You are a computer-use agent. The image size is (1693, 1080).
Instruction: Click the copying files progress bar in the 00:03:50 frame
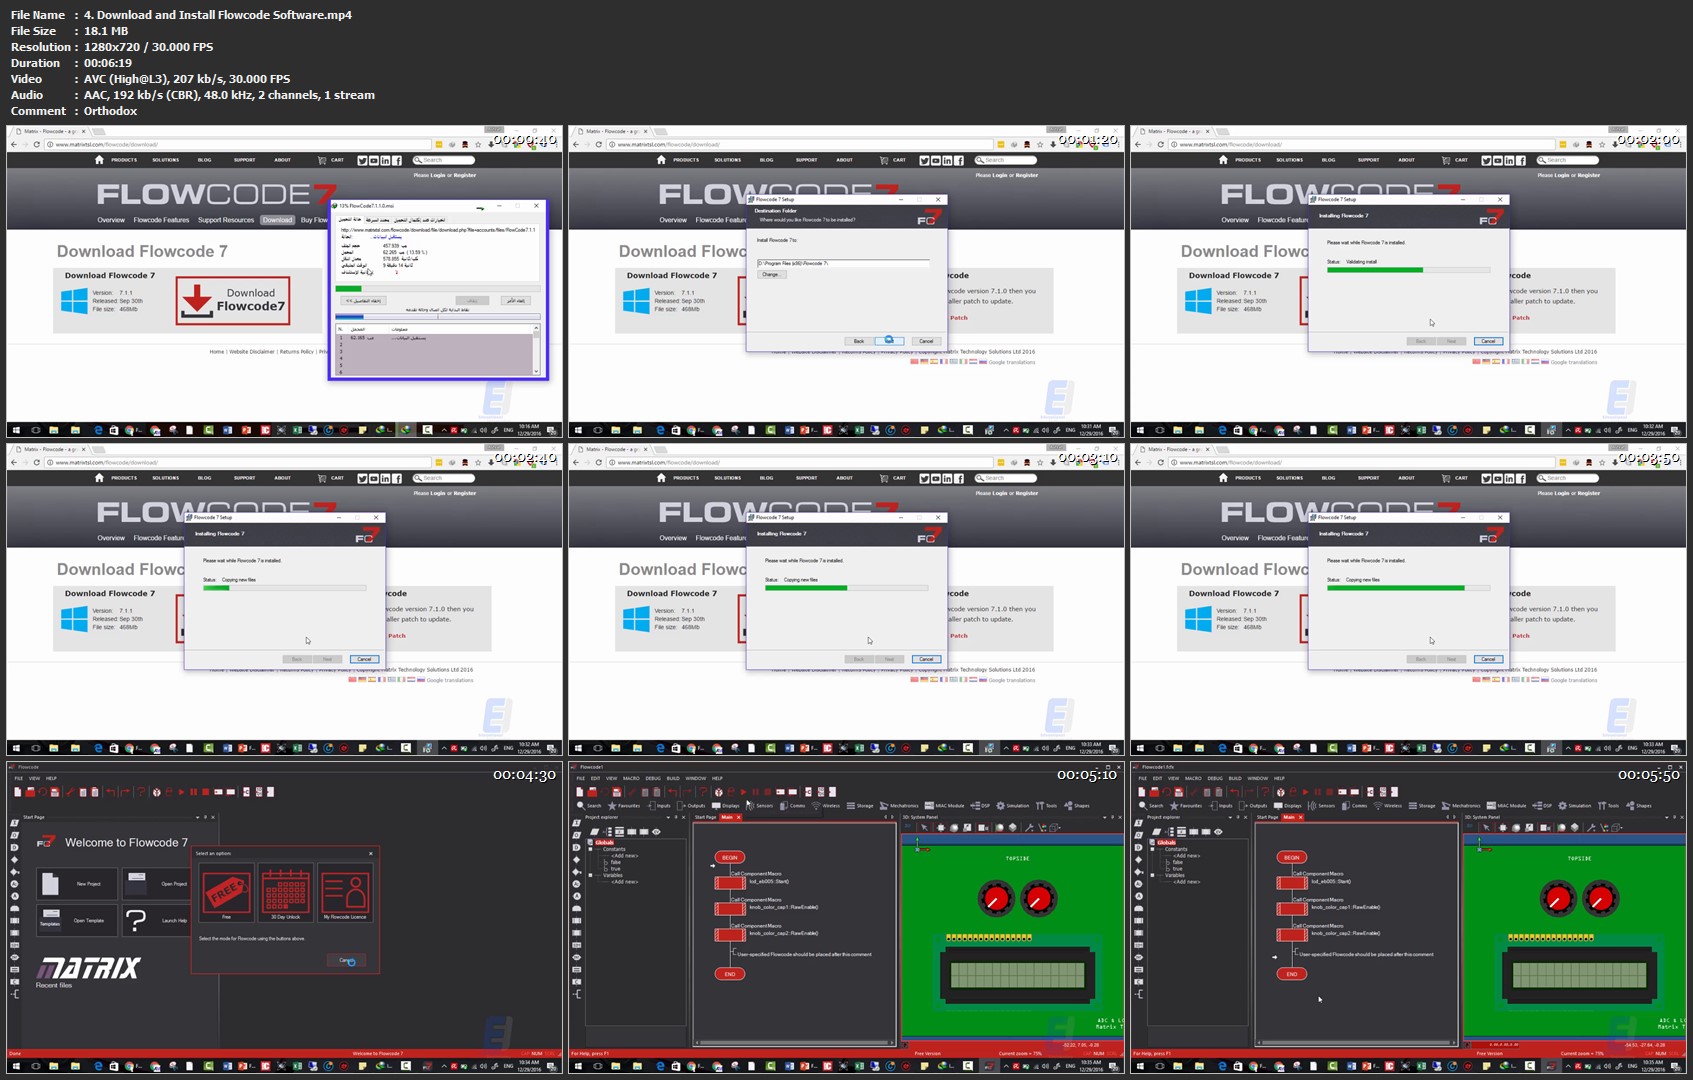coord(1408,588)
